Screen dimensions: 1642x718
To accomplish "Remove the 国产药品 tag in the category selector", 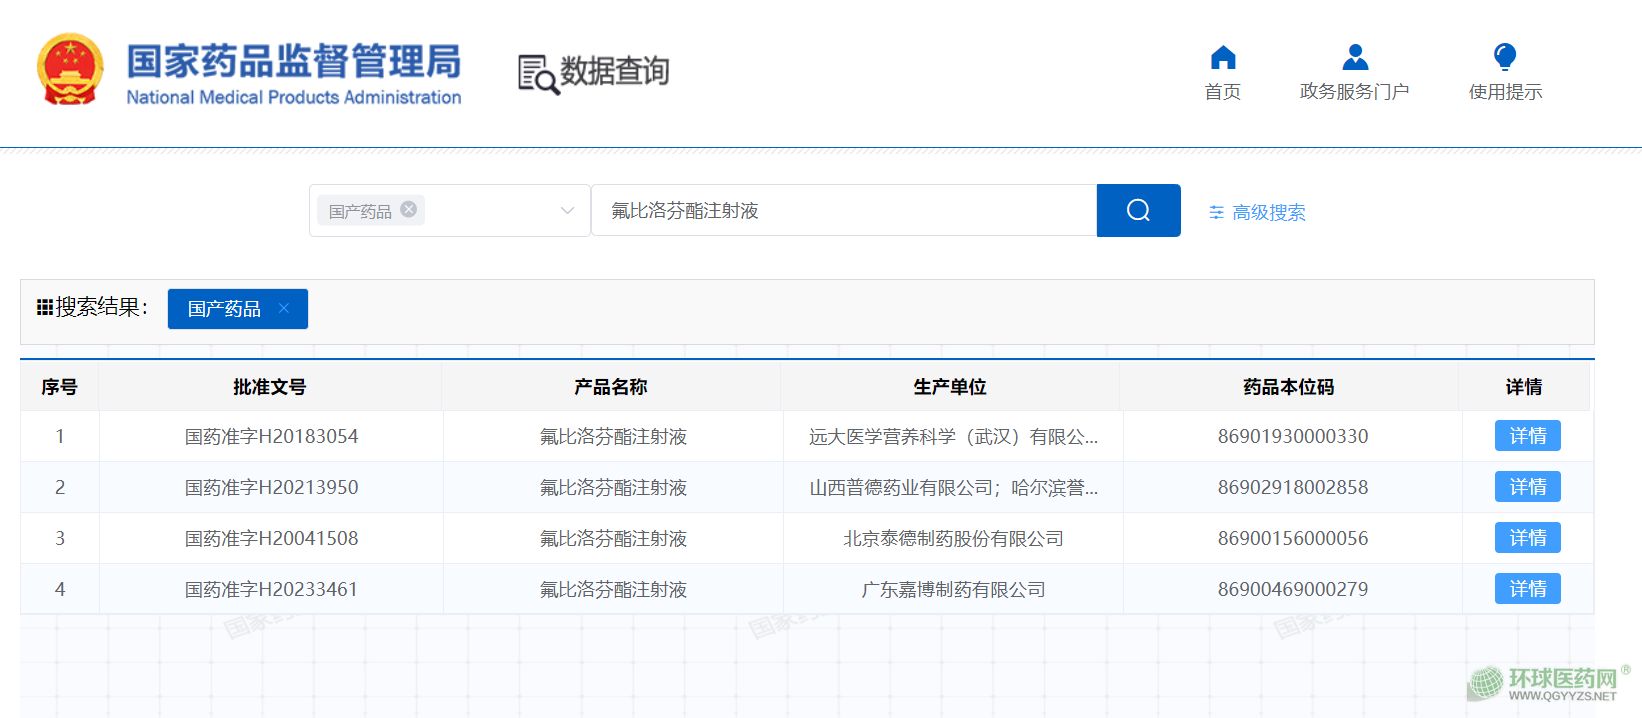I will (408, 210).
